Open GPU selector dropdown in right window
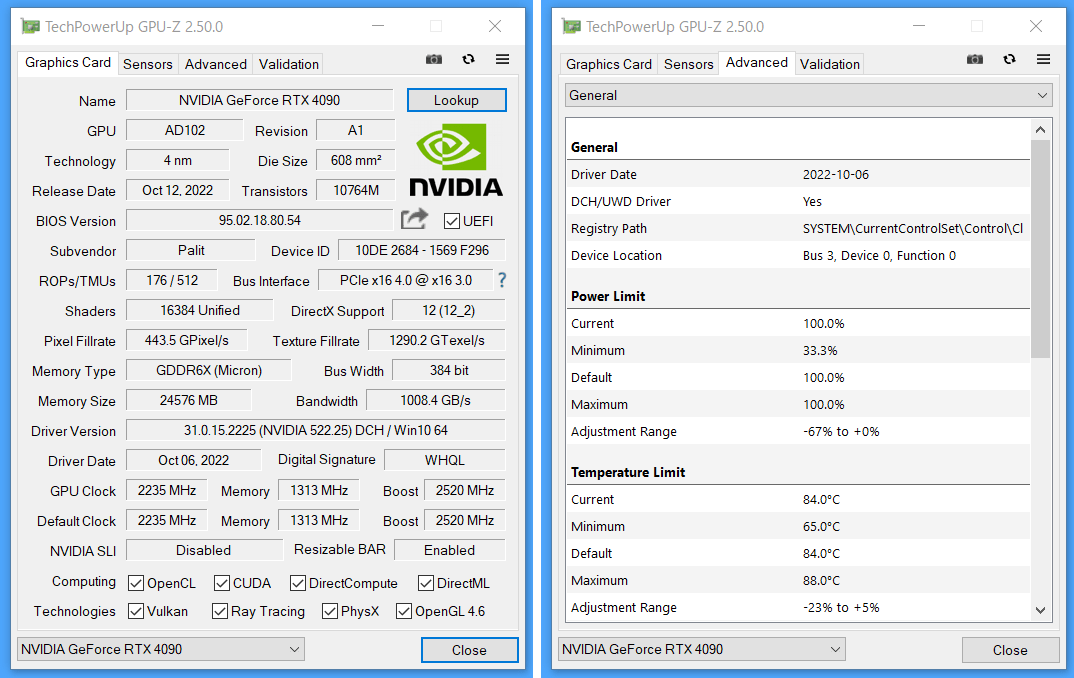This screenshot has height=678, width=1074. [x=702, y=649]
